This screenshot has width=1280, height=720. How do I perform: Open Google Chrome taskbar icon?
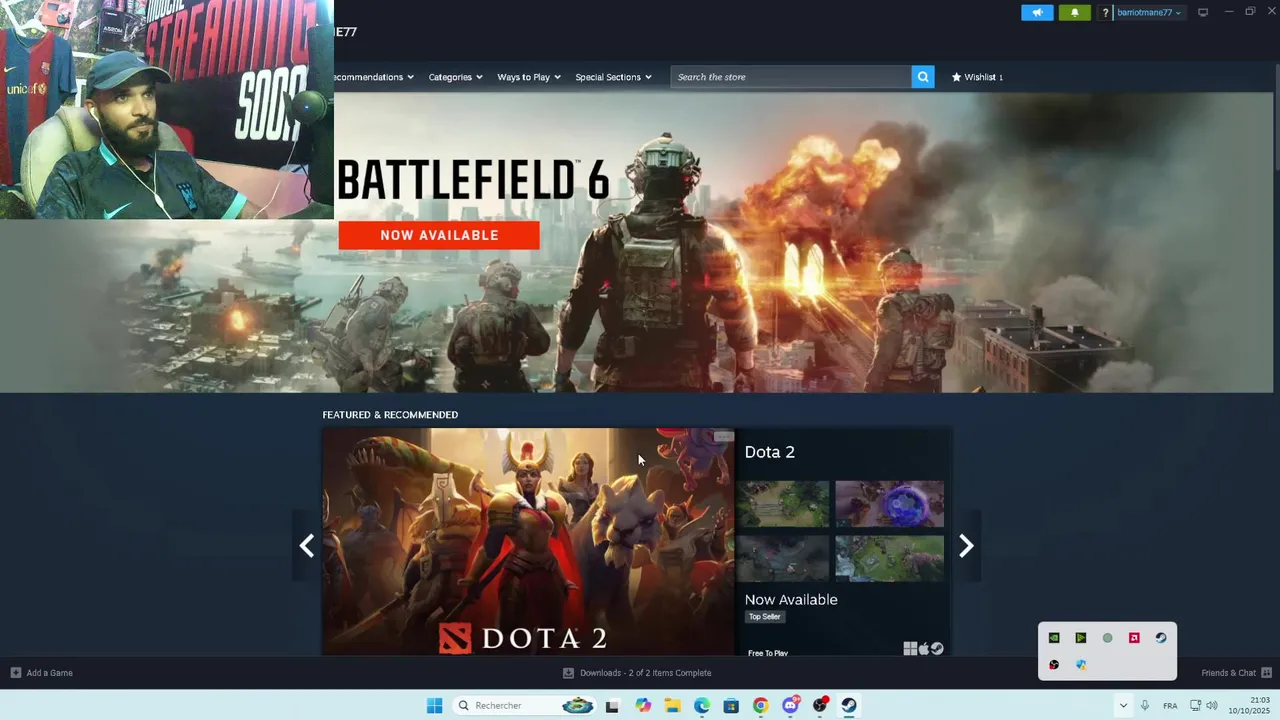pos(761,705)
